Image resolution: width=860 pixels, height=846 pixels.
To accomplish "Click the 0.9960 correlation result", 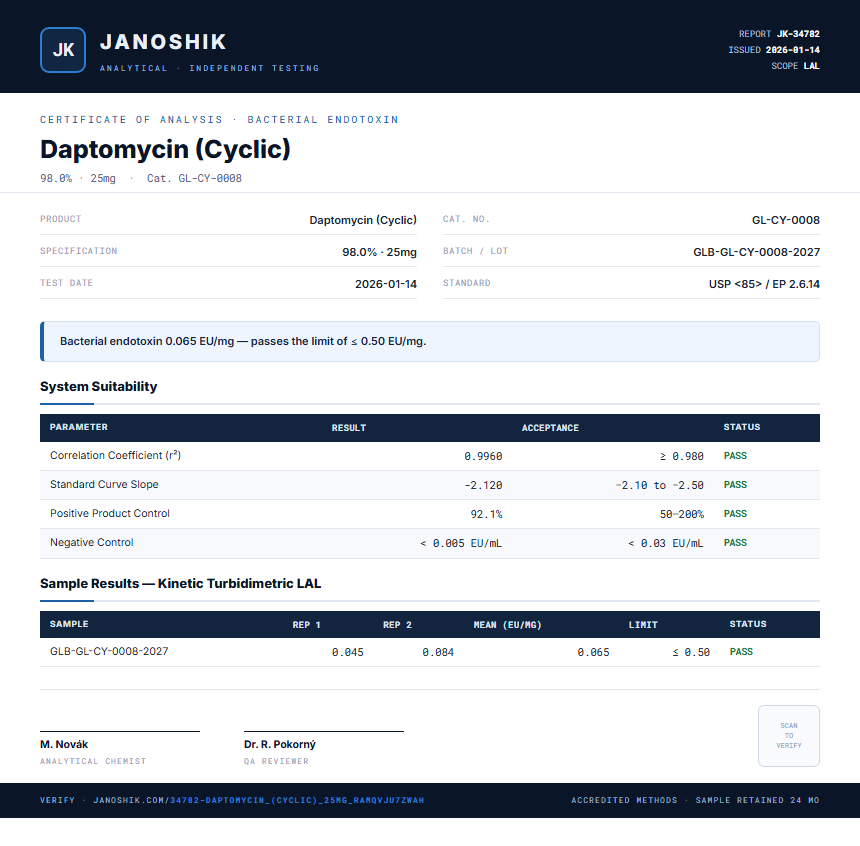I will pos(483,456).
